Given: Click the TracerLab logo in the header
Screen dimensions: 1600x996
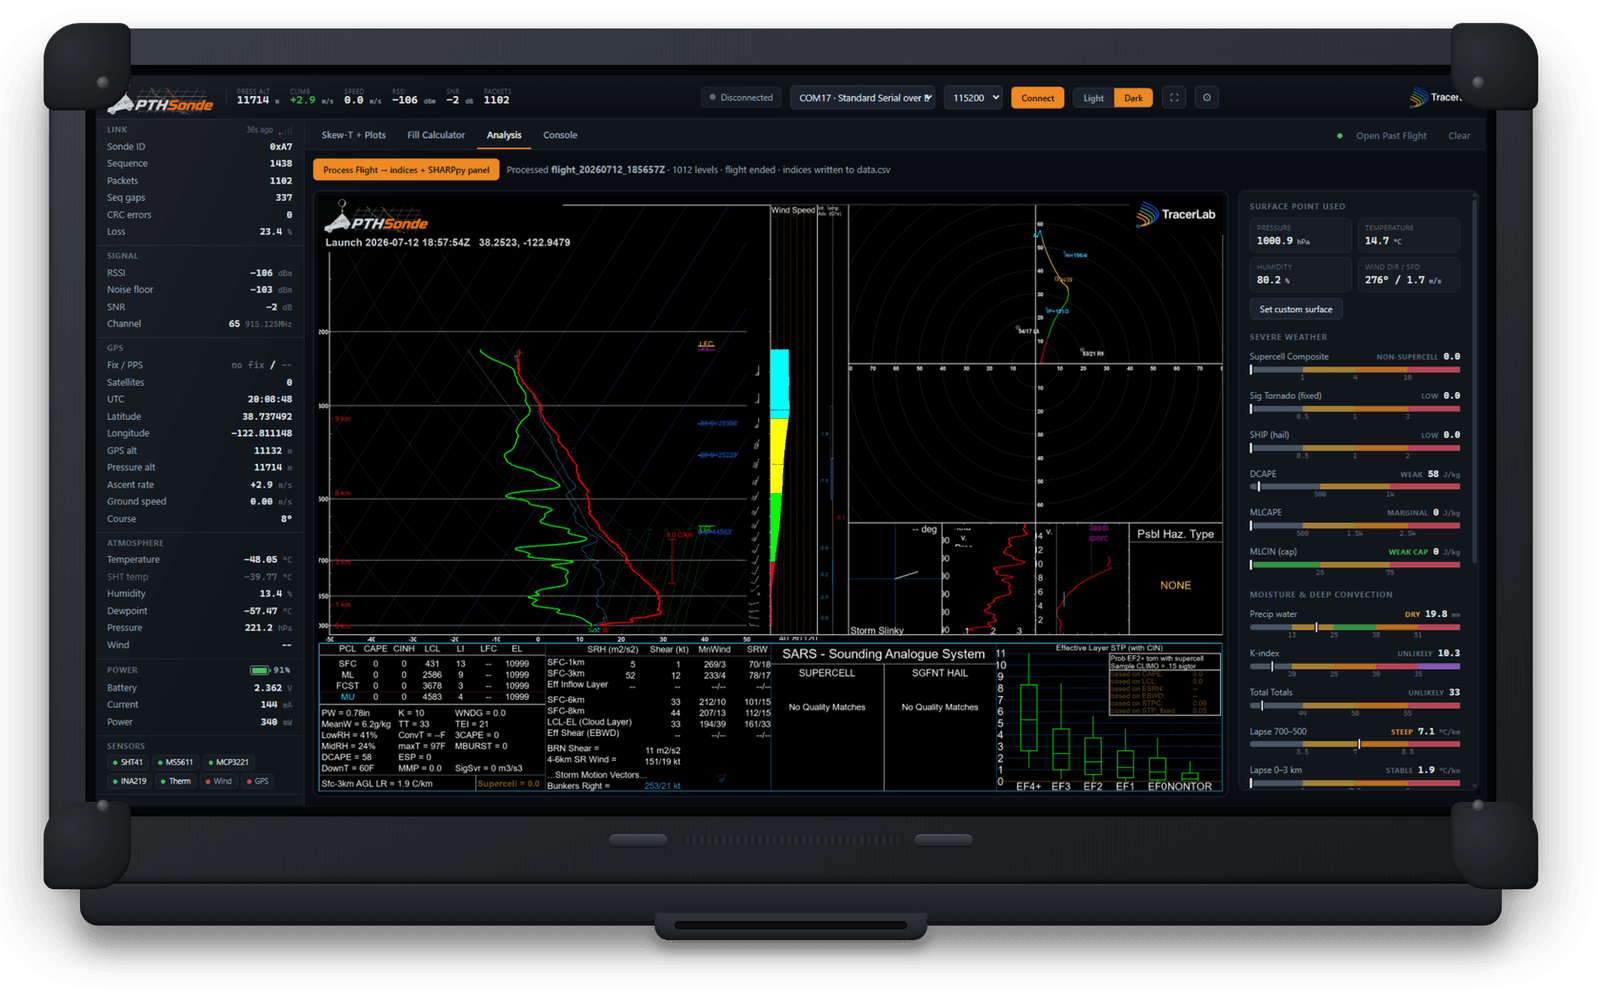Looking at the screenshot, I should click(x=1436, y=98).
